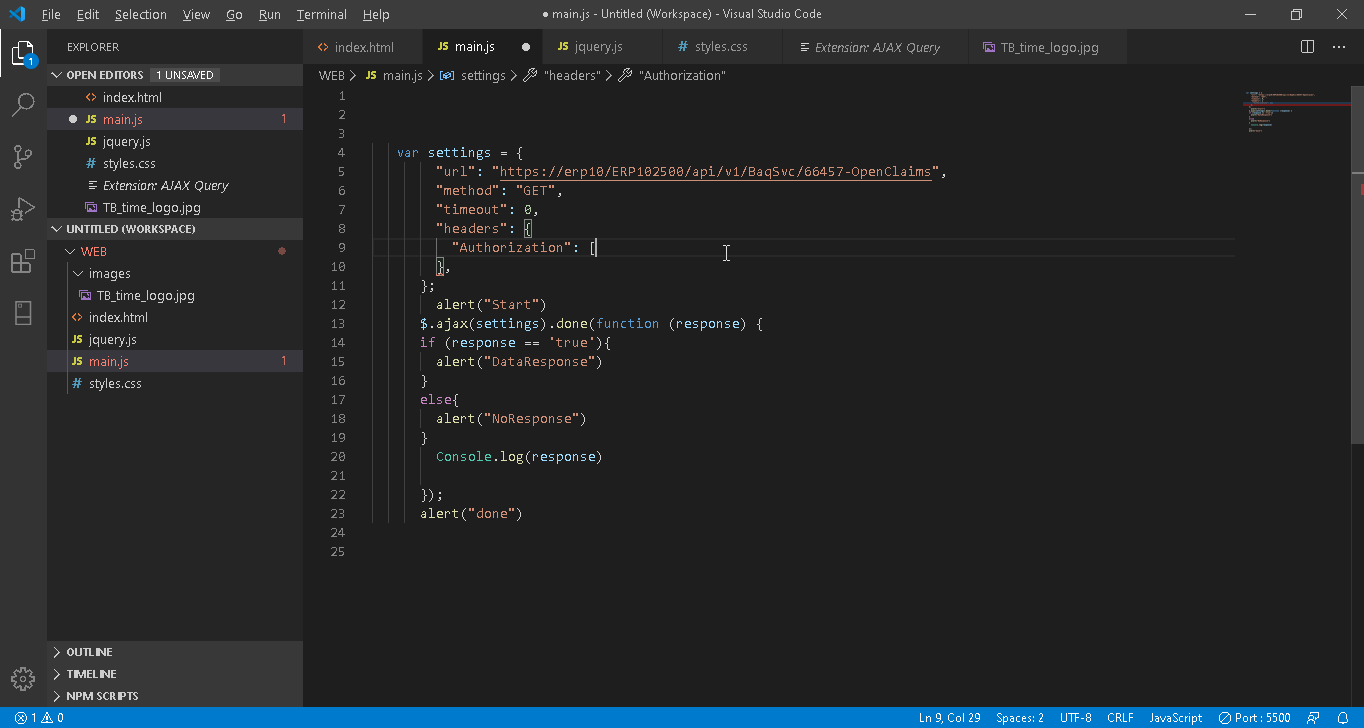Click the editor minimap

point(1295,110)
